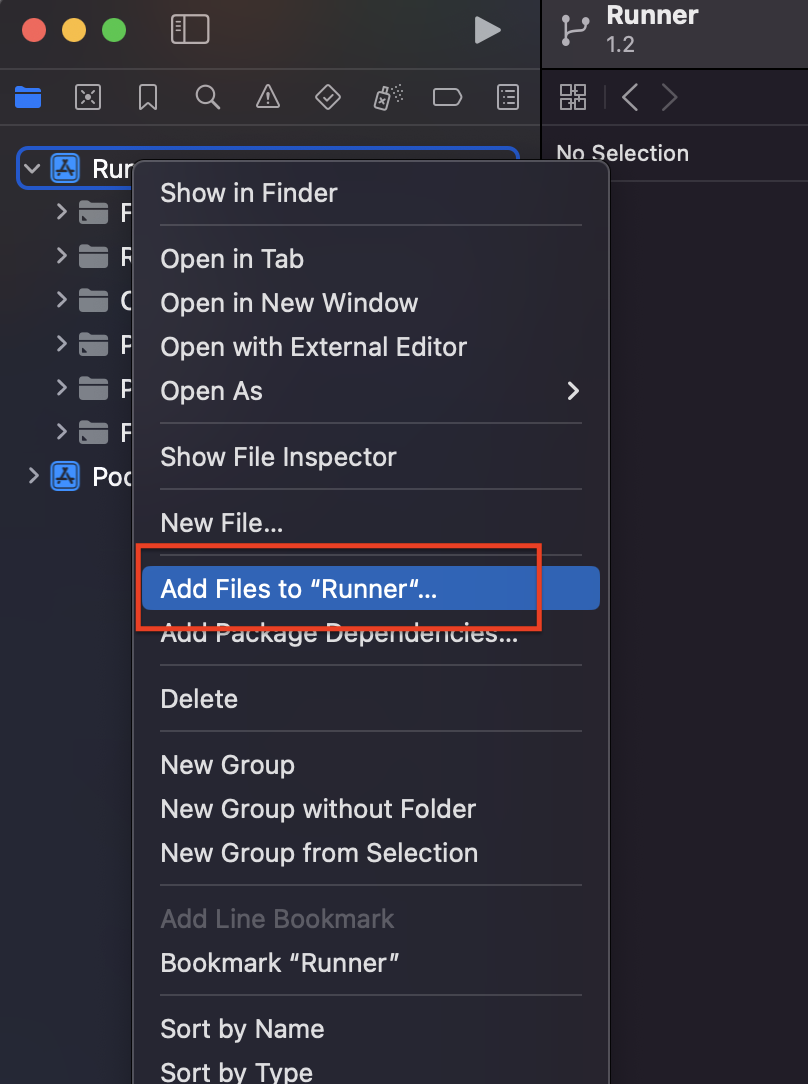Open the Test navigator diamond icon

pos(327,97)
